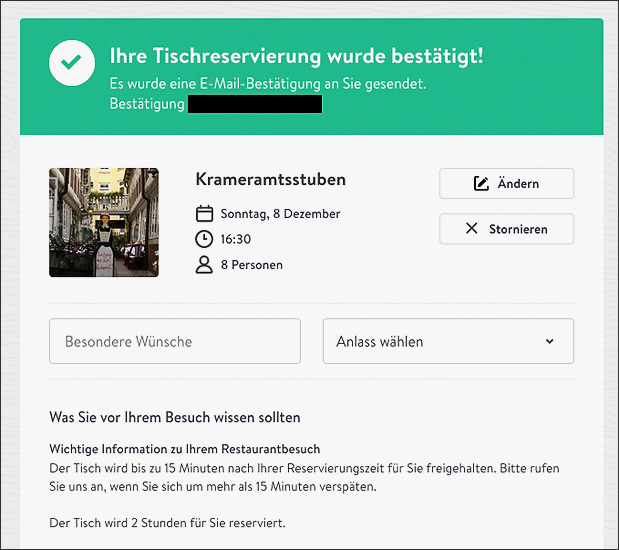Select the date text Sonntag, 8 Dezember
The image size is (619, 550).
click(280, 213)
